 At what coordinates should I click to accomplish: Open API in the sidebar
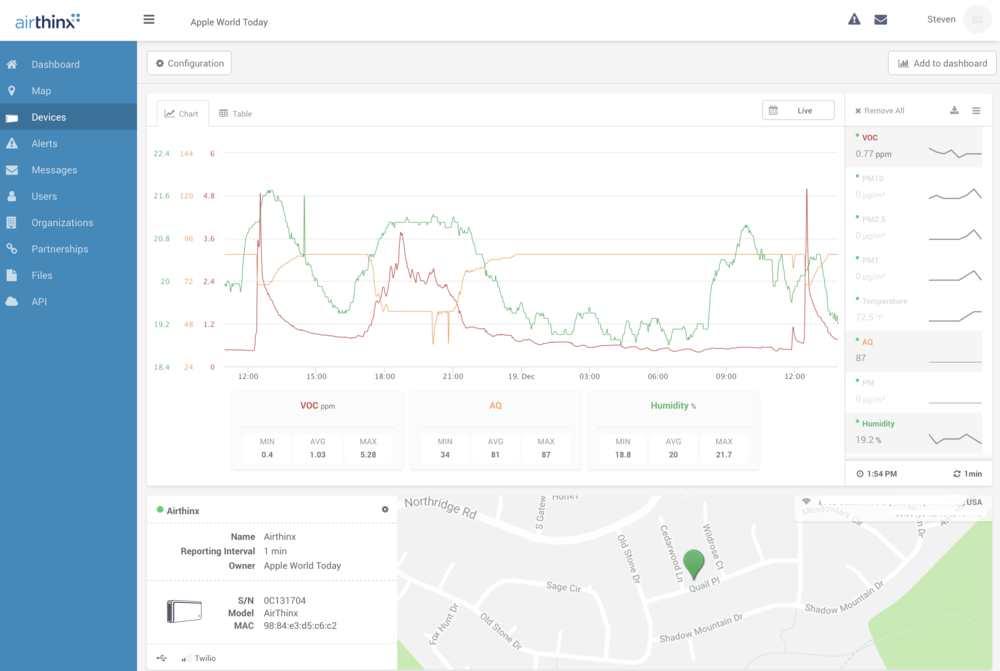pos(68,302)
